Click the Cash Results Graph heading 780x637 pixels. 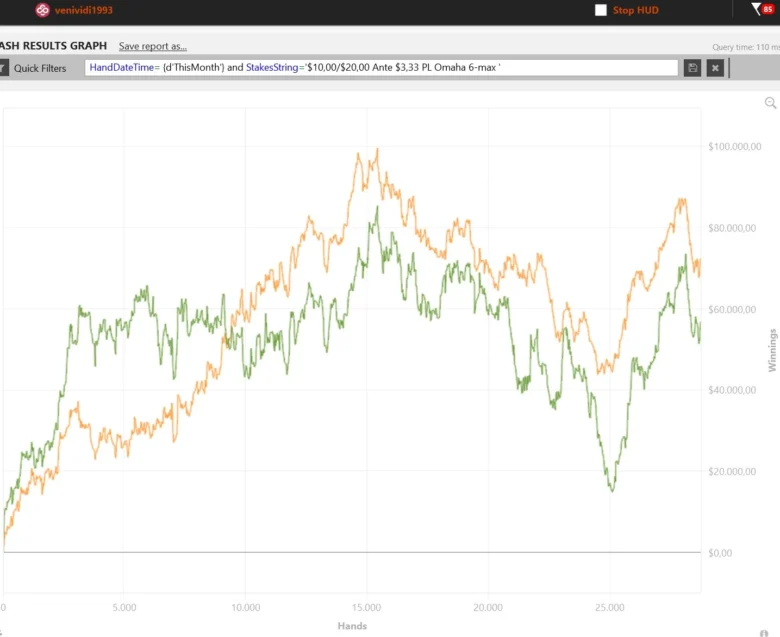[x=52, y=46]
